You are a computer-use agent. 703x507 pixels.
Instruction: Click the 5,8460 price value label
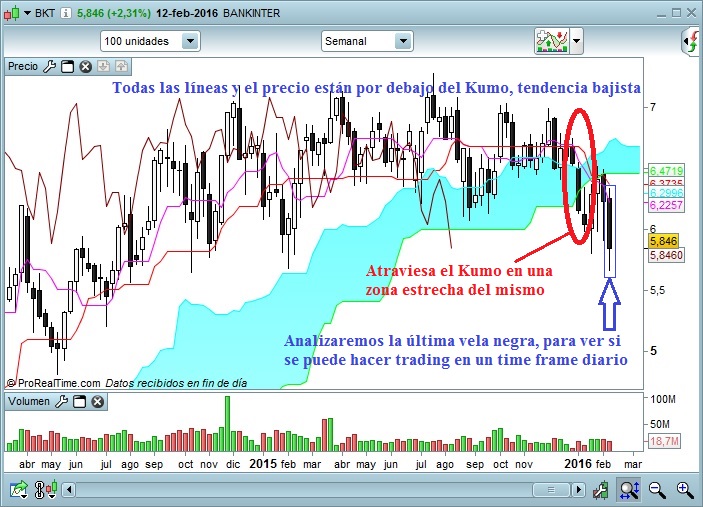667,256
